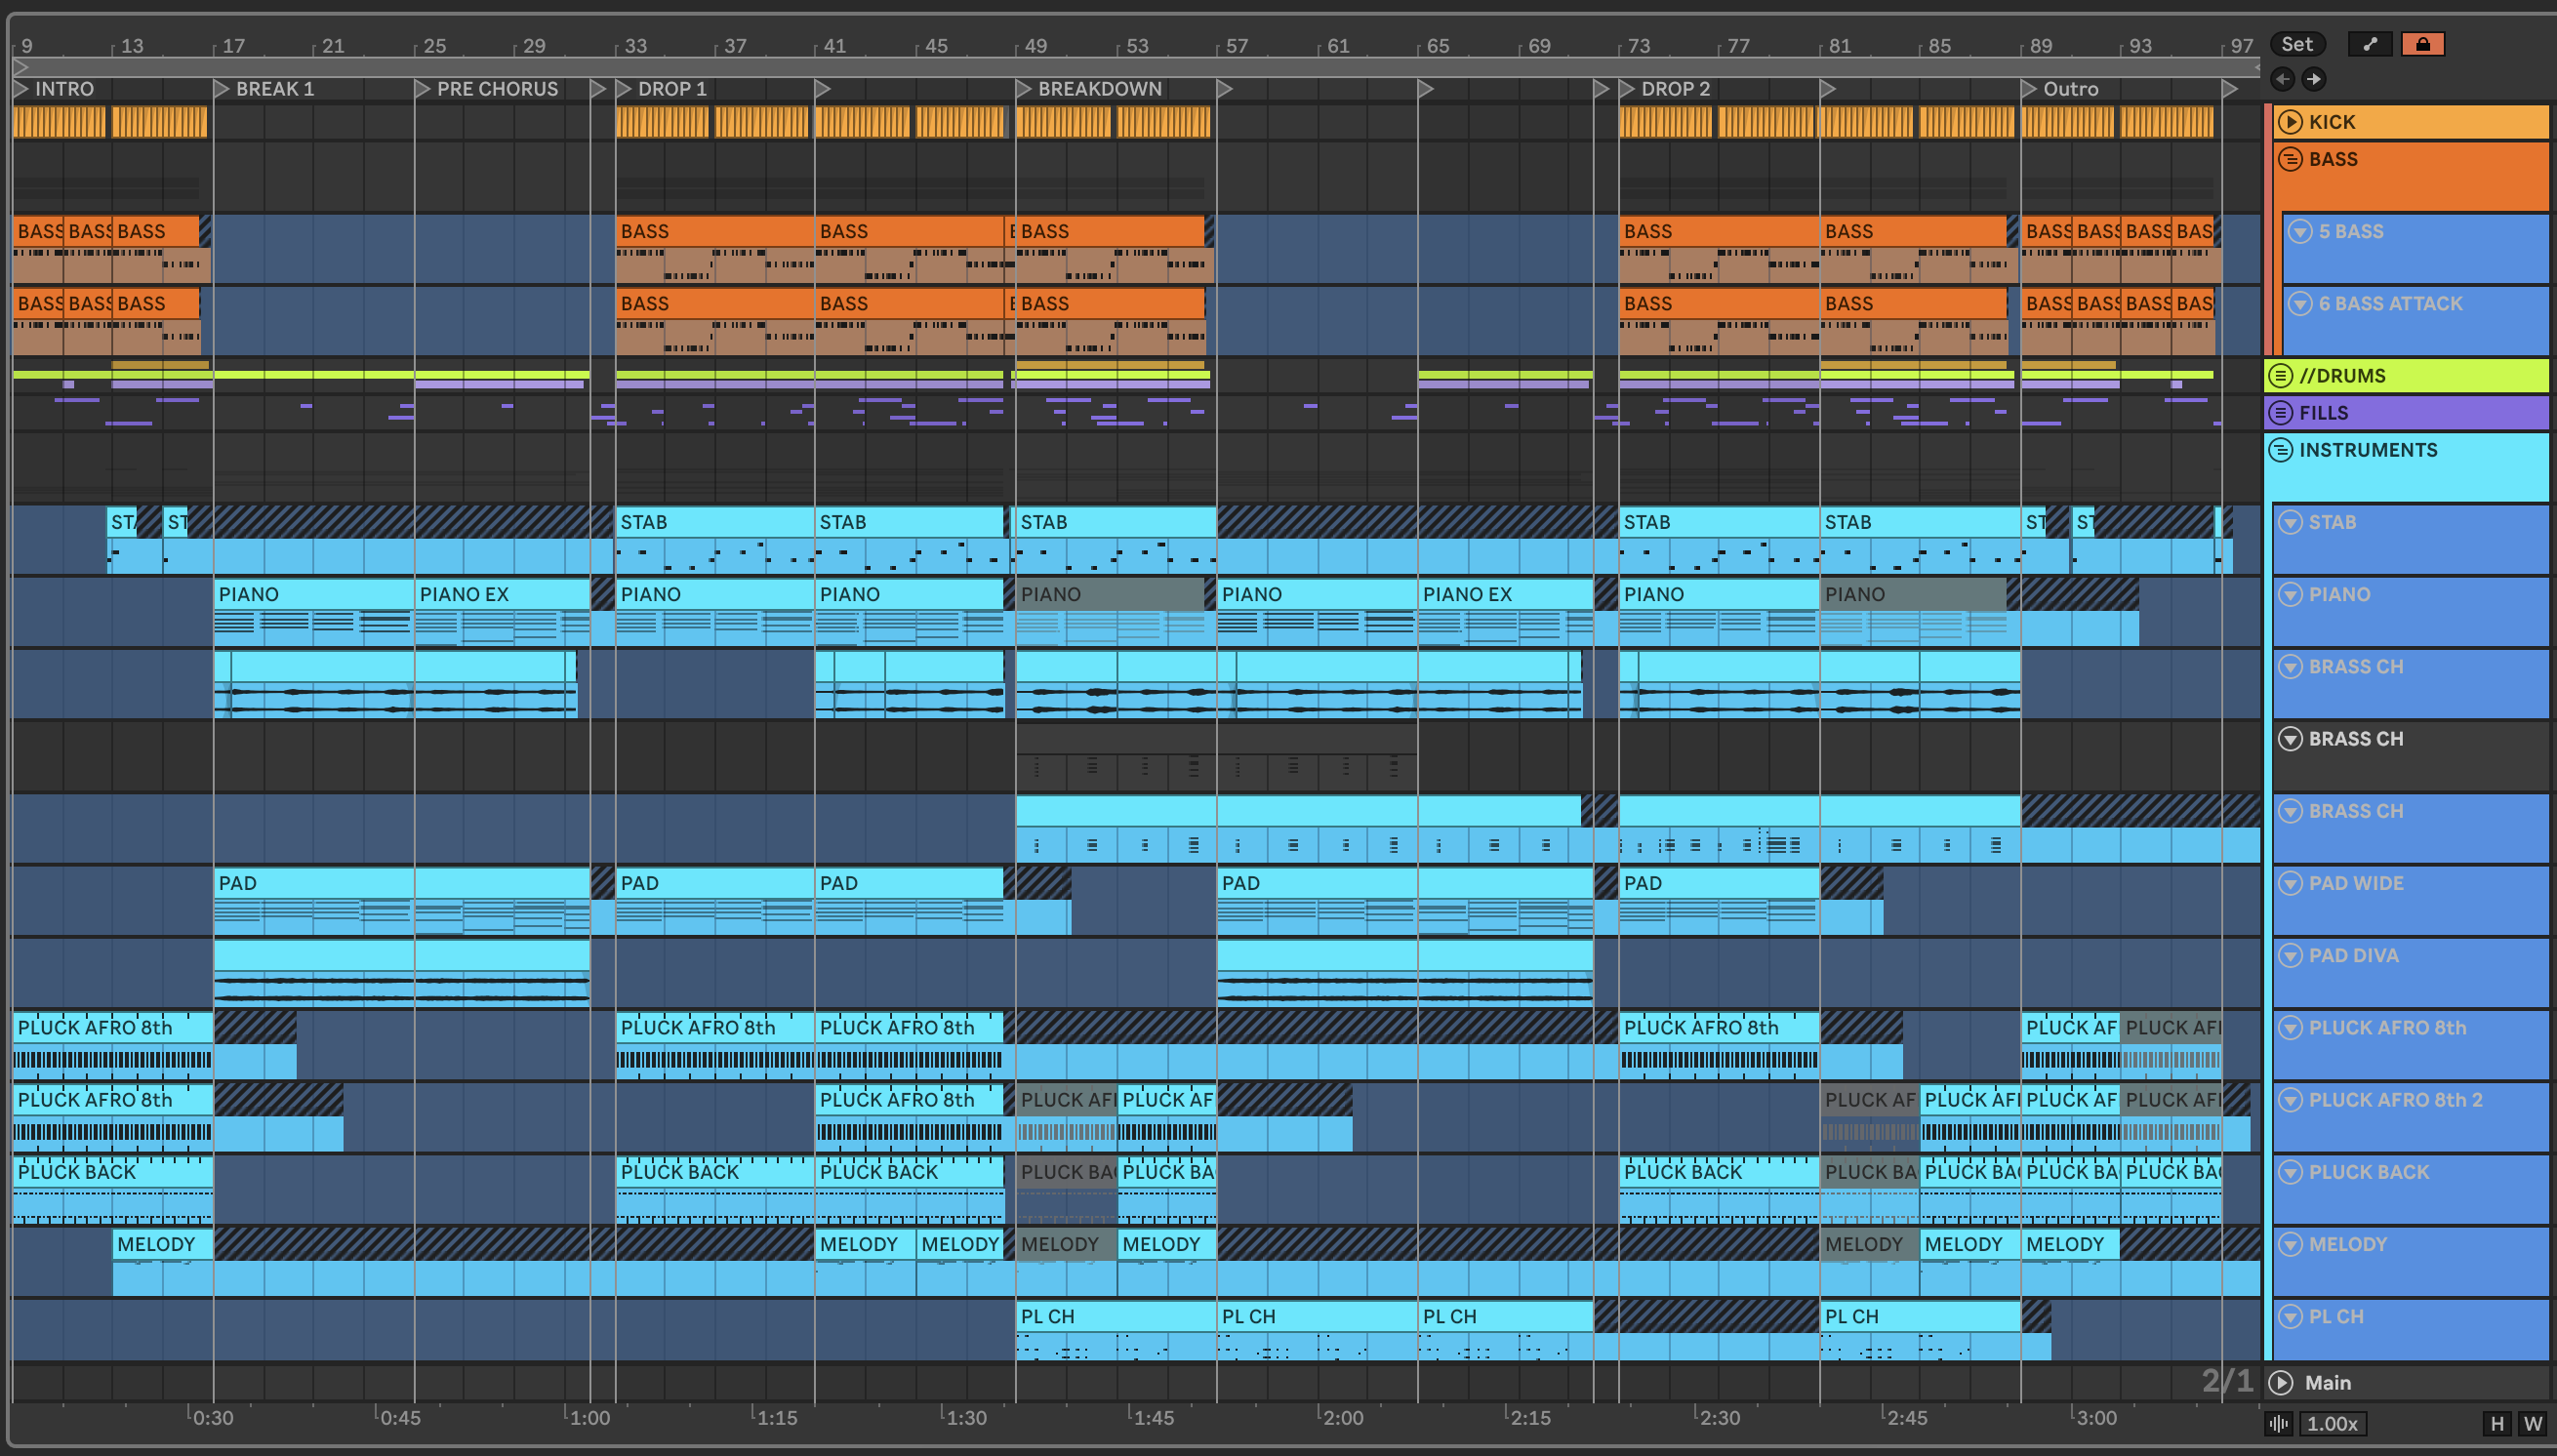The height and width of the screenshot is (1456, 2557).
Task: Click the PAD DIVA track fold icon
Action: [2290, 955]
